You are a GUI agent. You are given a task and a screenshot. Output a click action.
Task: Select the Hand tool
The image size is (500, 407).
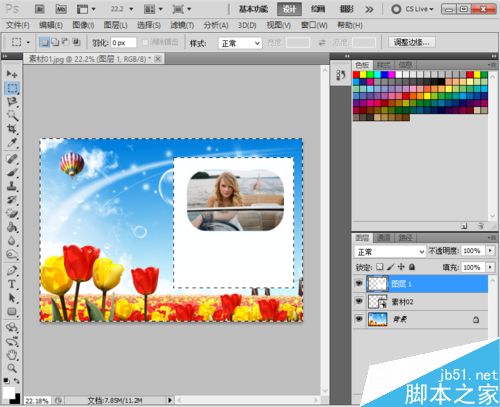tap(12, 355)
